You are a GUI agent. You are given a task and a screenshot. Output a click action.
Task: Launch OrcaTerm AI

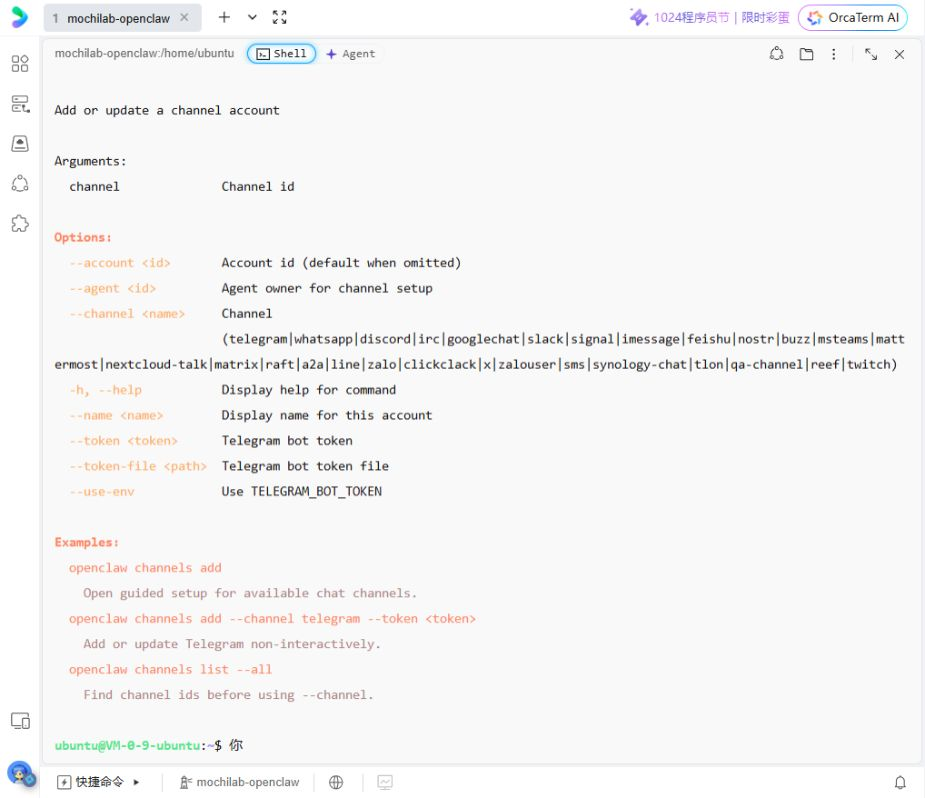click(853, 18)
